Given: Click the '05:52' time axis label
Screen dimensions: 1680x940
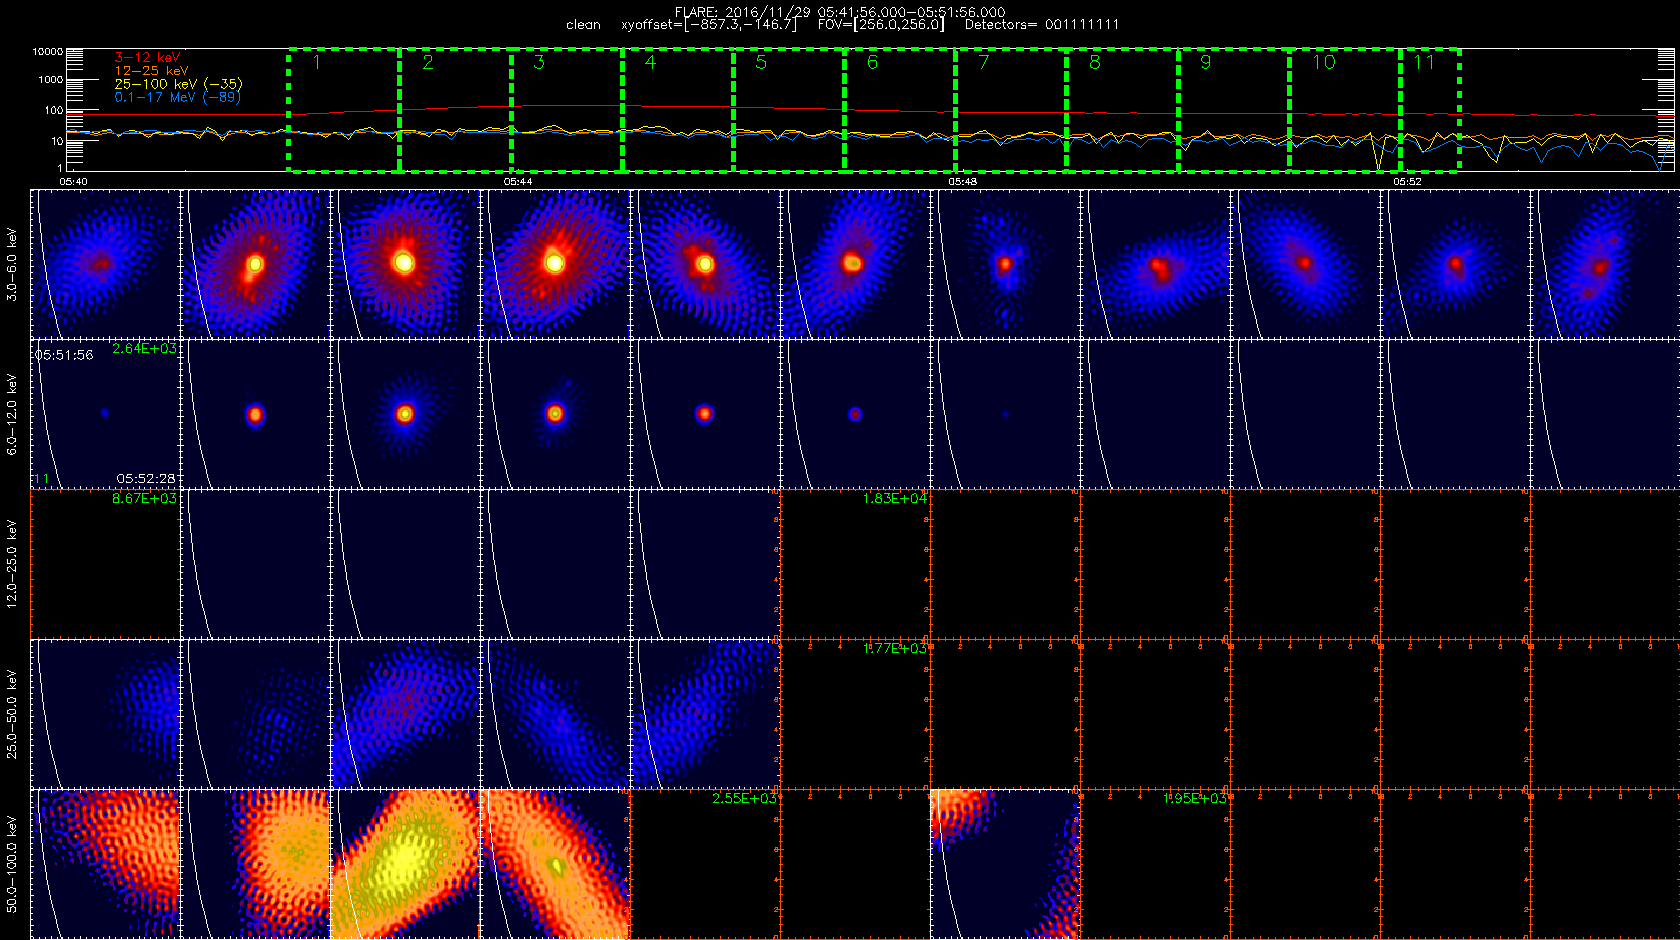Looking at the screenshot, I should click(x=1407, y=182).
